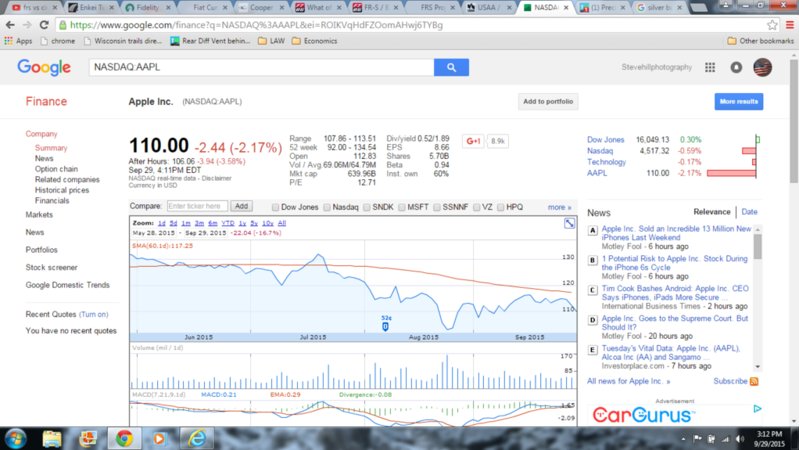Open Economics bookmarks folder
This screenshot has height=450, width=799.
click(x=314, y=41)
